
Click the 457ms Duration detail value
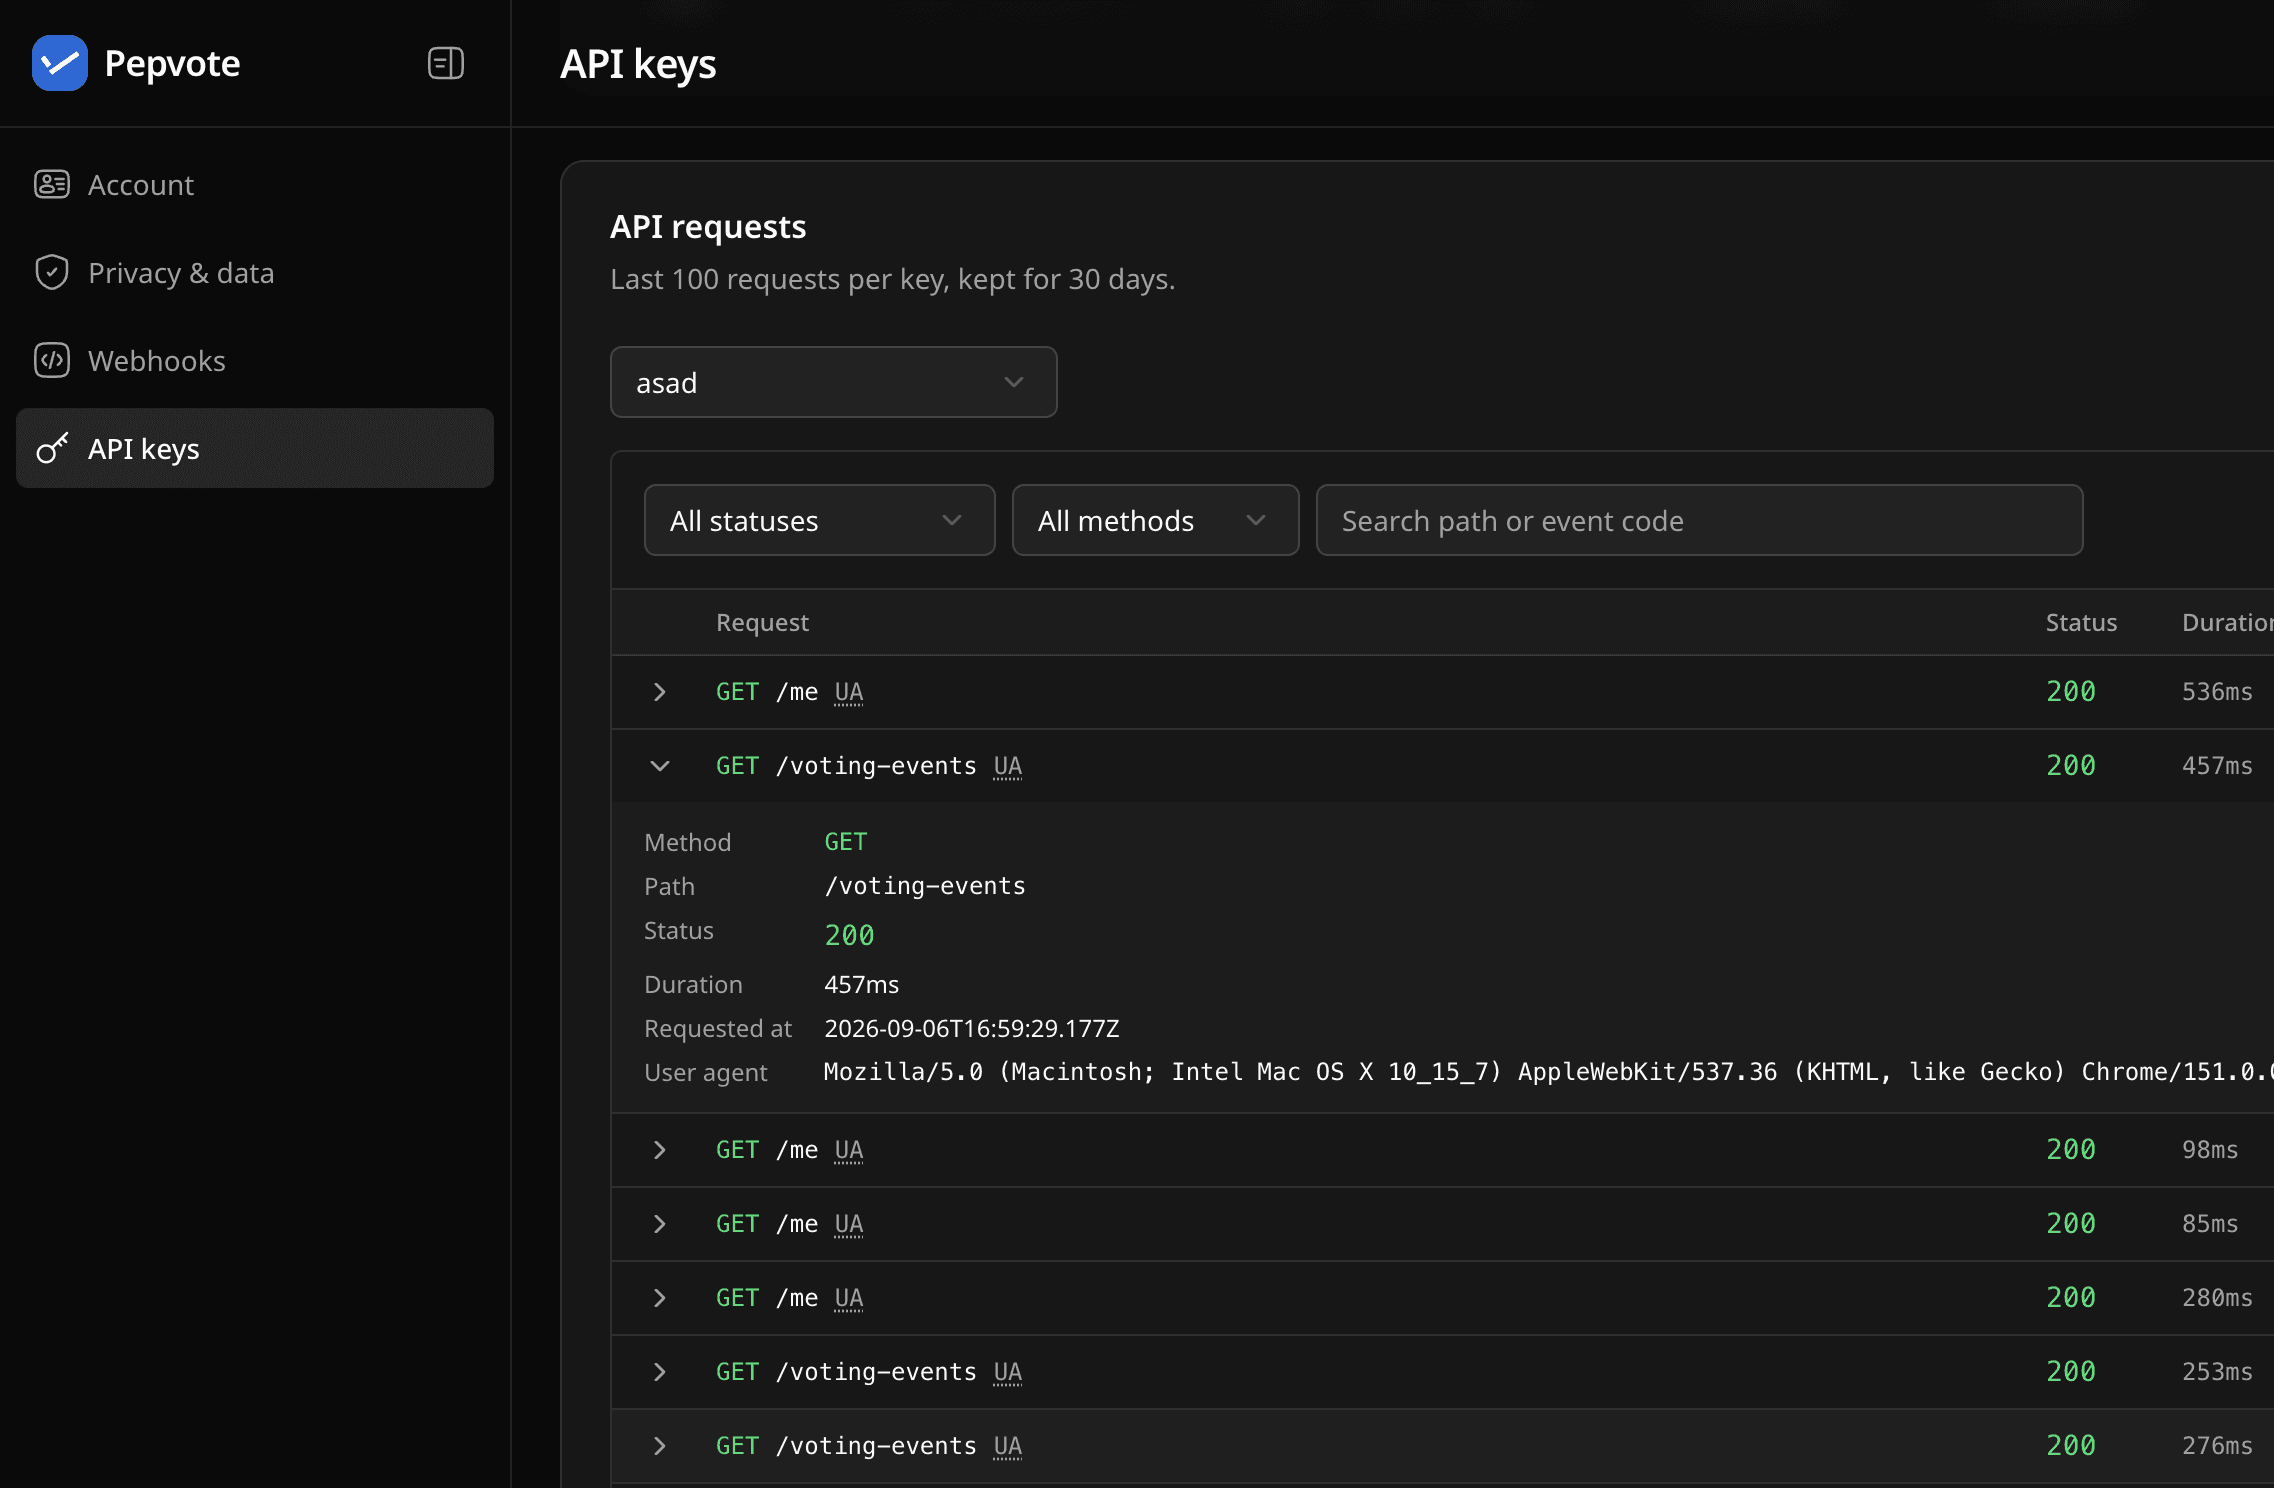[x=862, y=984]
